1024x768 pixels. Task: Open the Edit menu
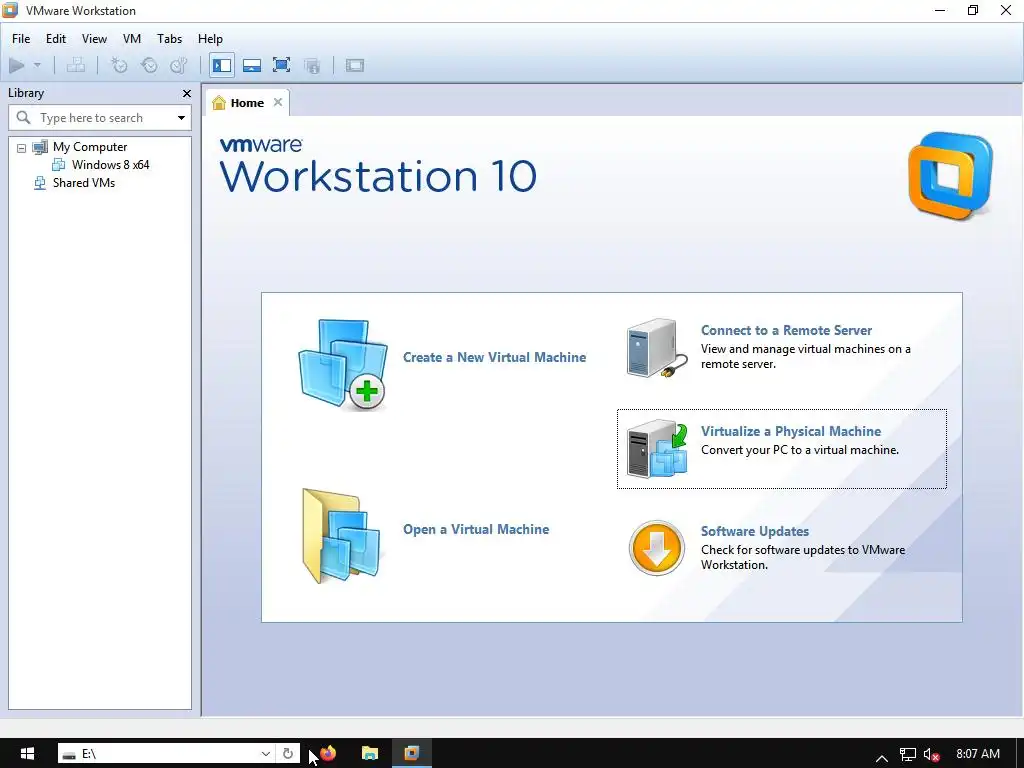click(x=56, y=39)
